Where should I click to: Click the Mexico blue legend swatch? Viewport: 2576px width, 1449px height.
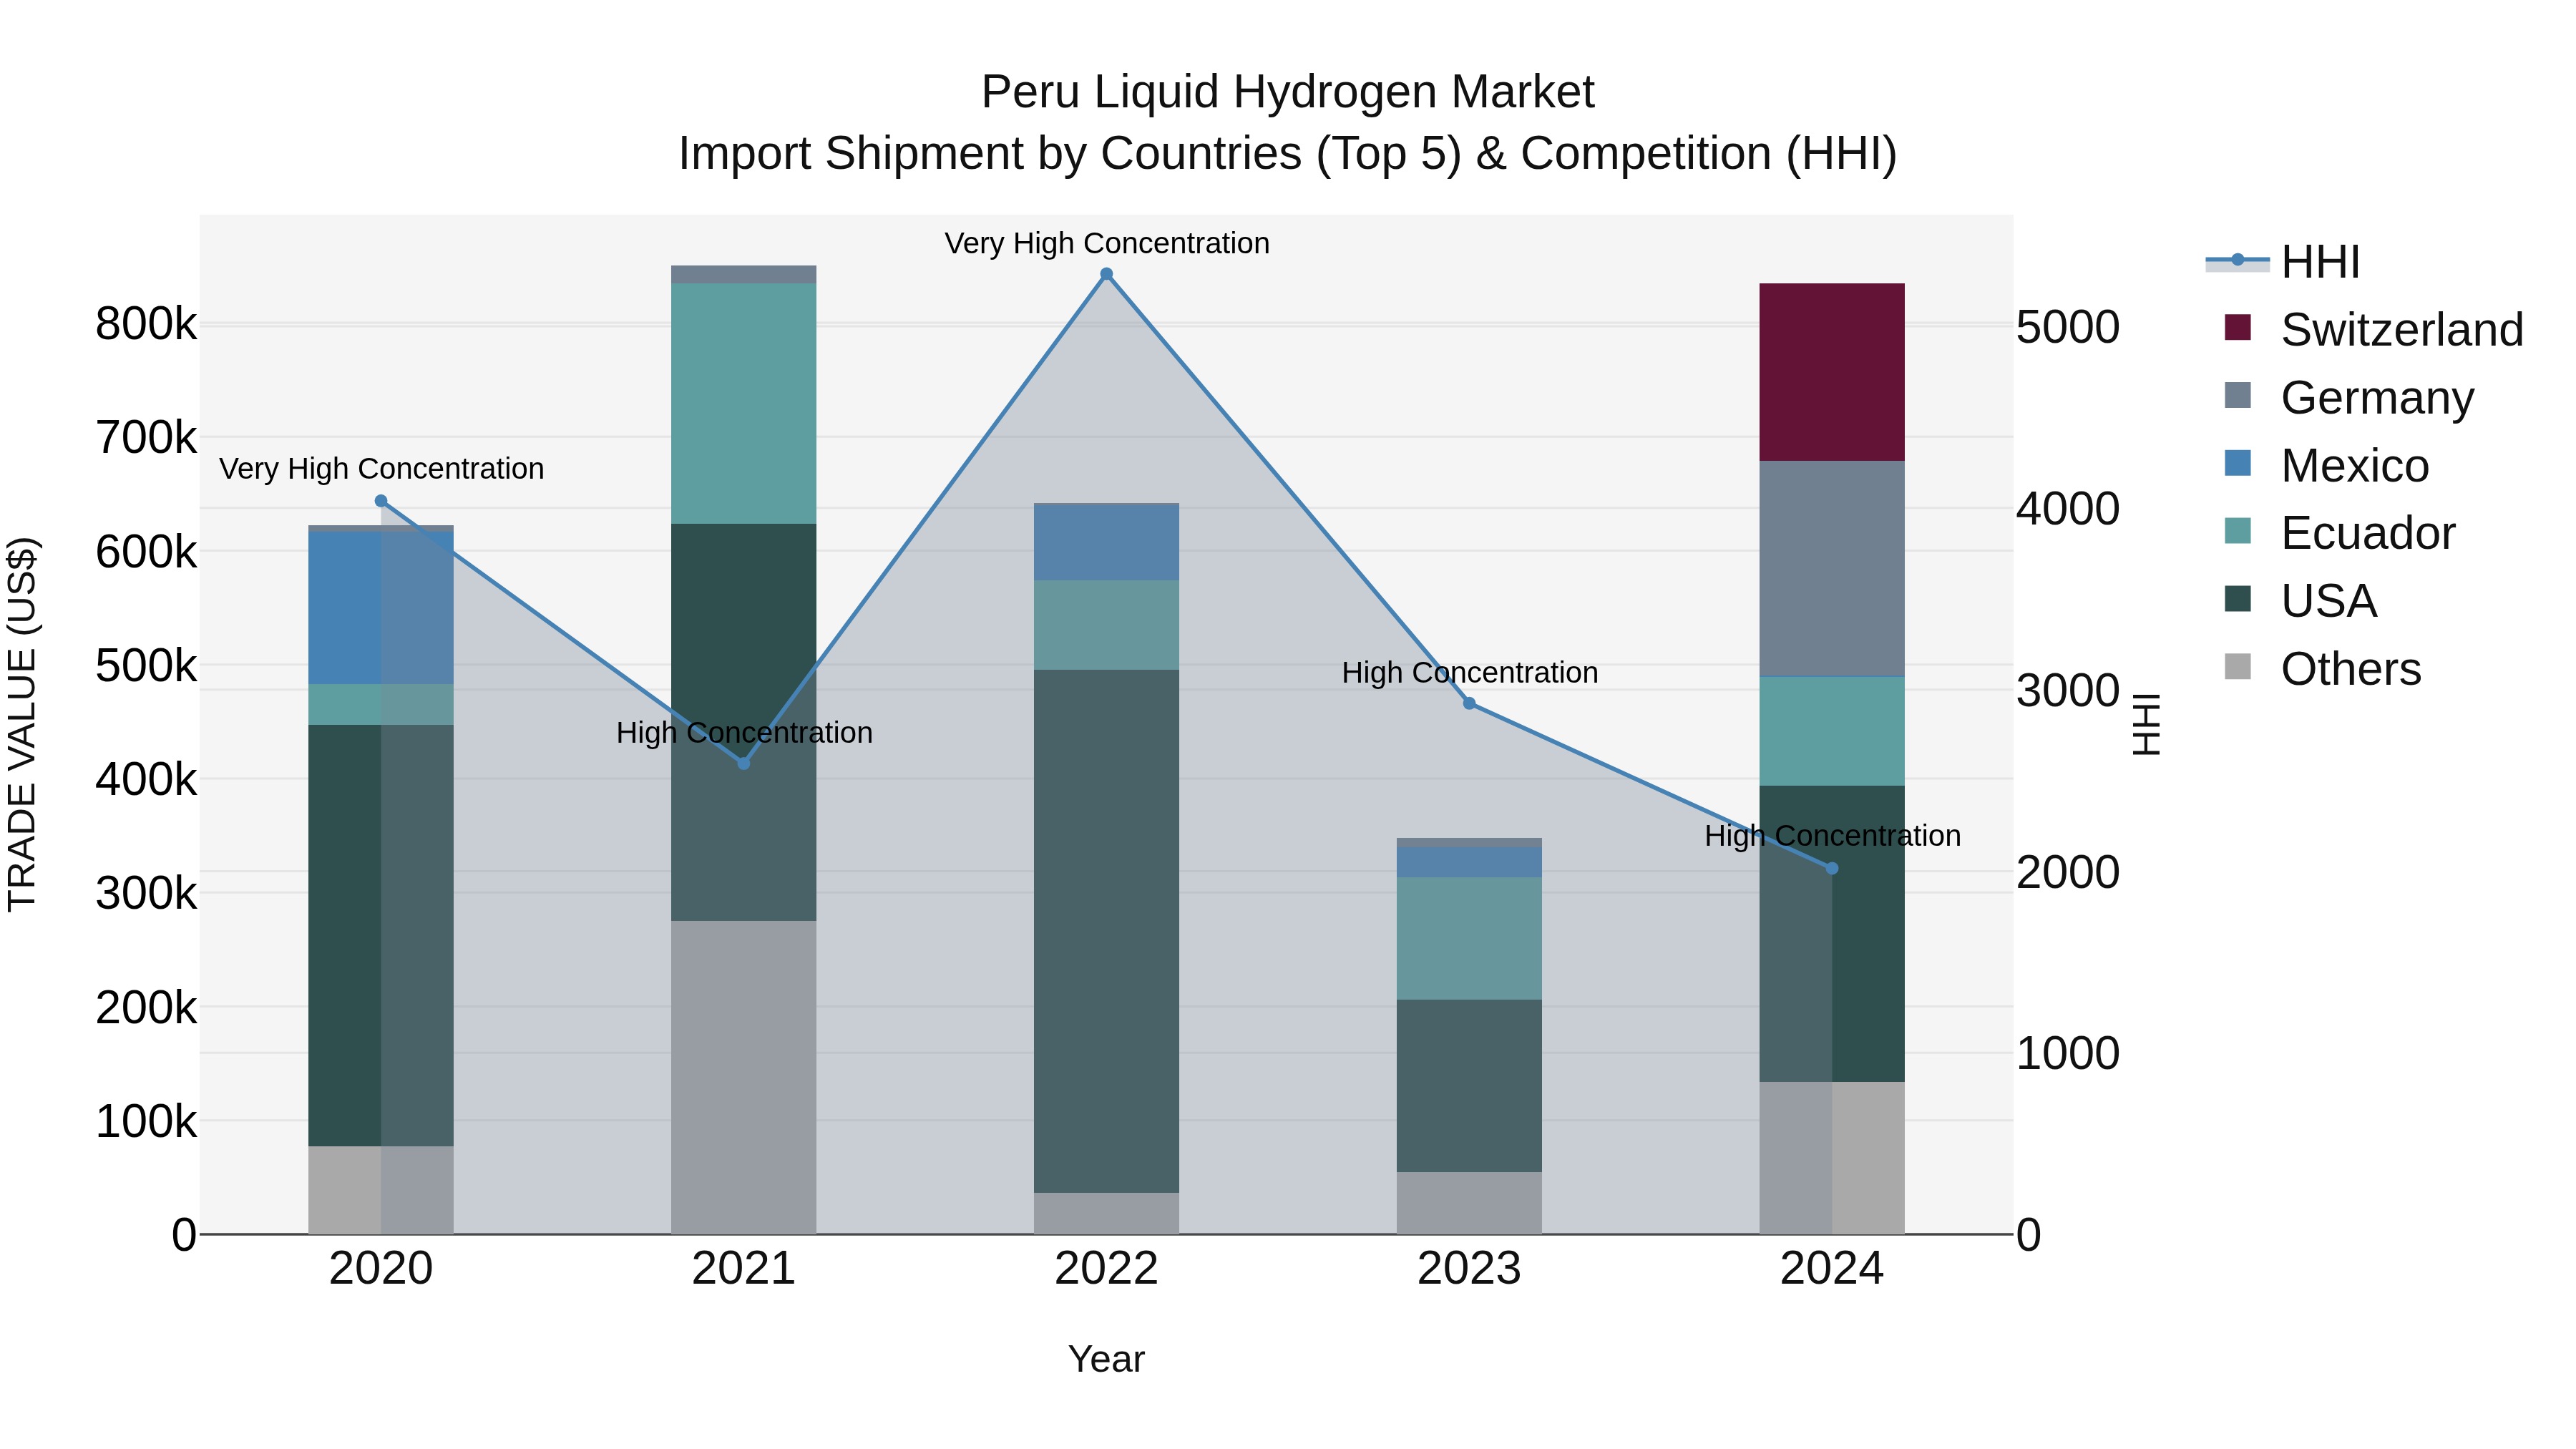2238,463
